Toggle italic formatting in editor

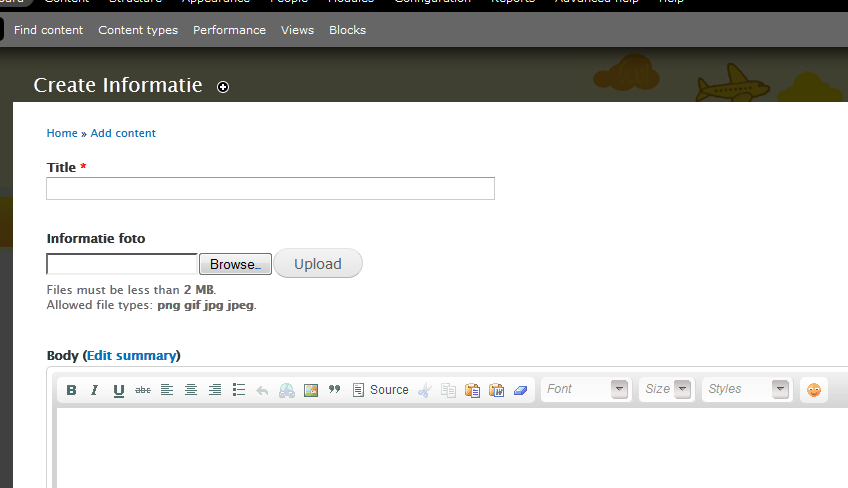pyautogui.click(x=95, y=390)
